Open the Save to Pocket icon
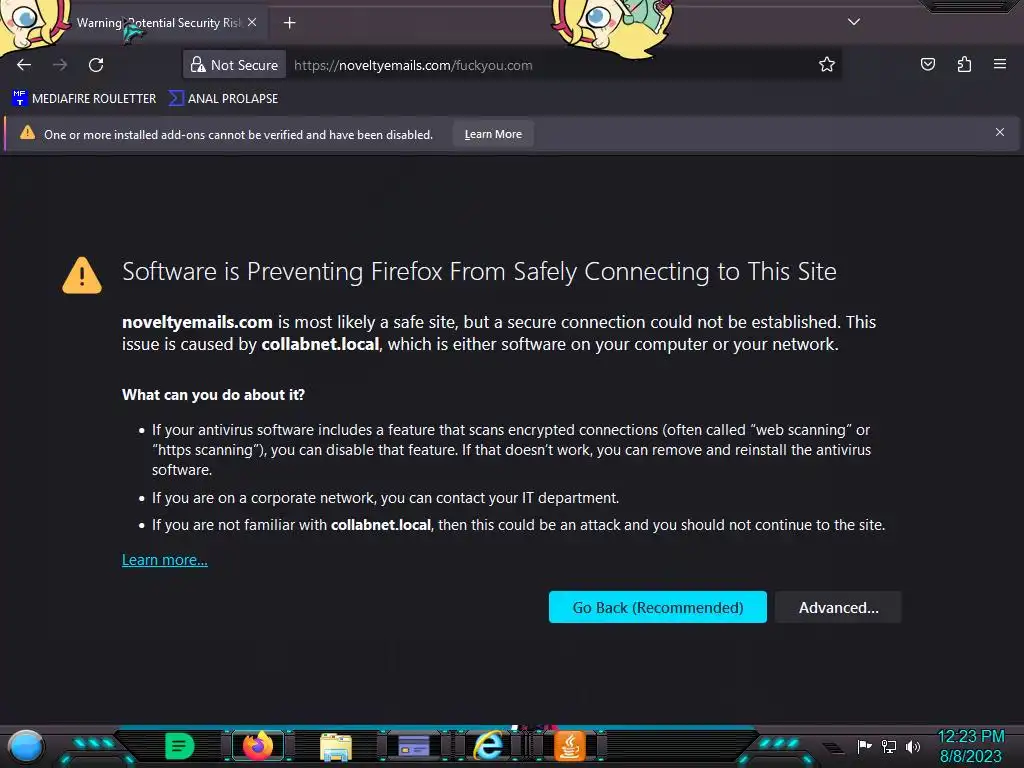Image resolution: width=1024 pixels, height=768 pixels. pos(927,64)
